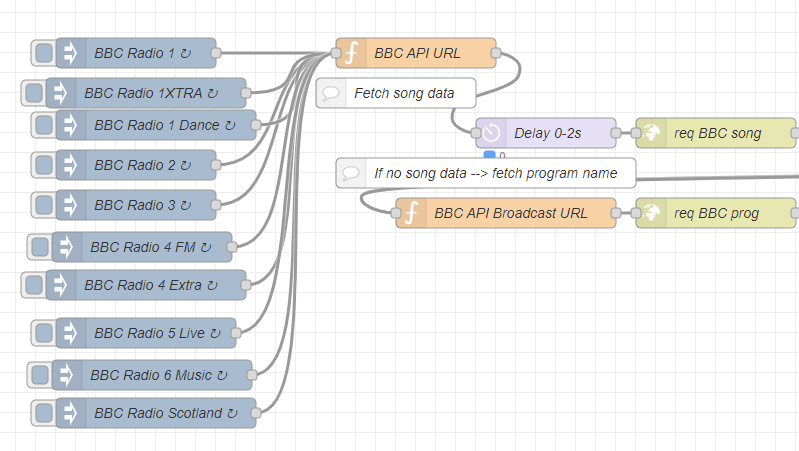Select the BBC Radio 2 node label
This screenshot has width=799, height=451.
(x=143, y=165)
